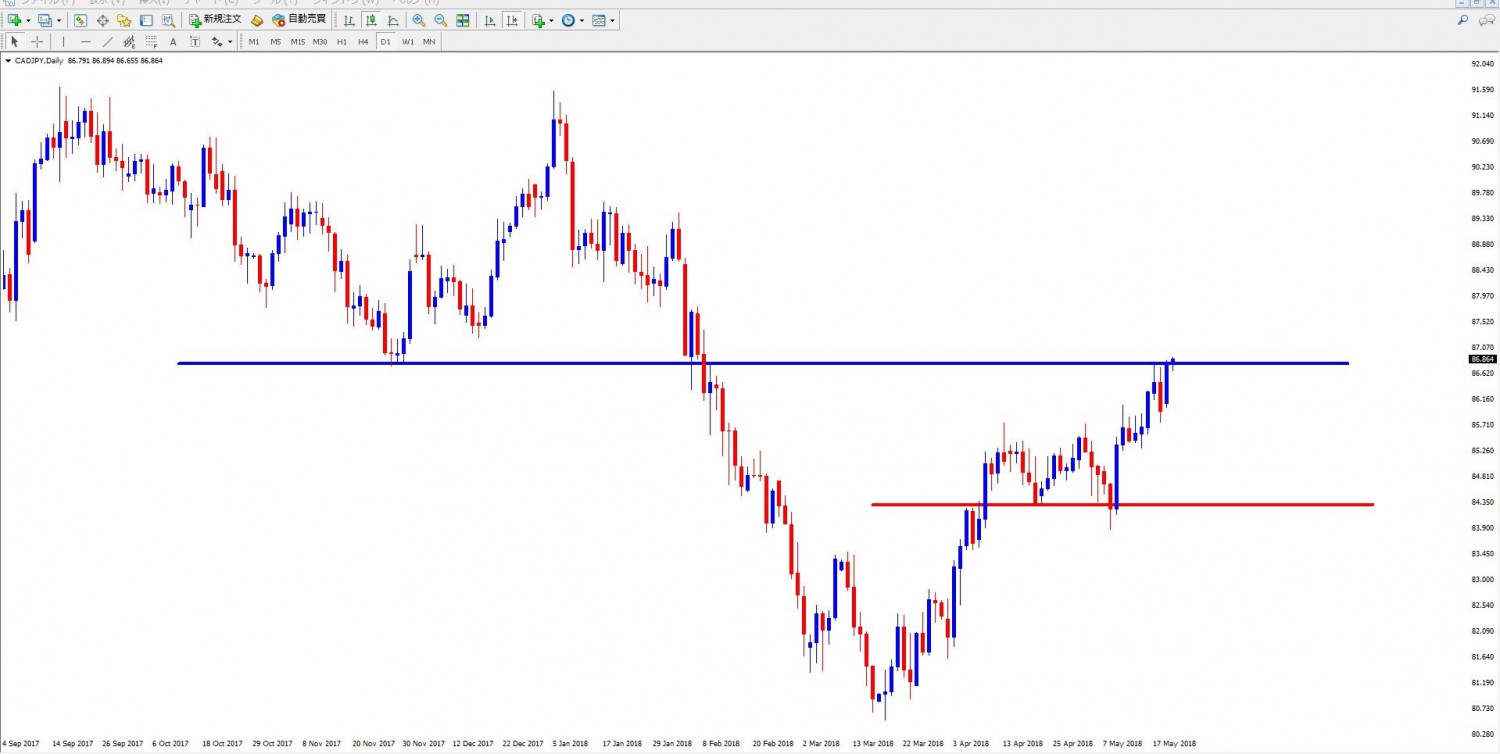The image size is (1500, 754).
Task: Click the 4 Sep 2017 date label
Action: 20,743
